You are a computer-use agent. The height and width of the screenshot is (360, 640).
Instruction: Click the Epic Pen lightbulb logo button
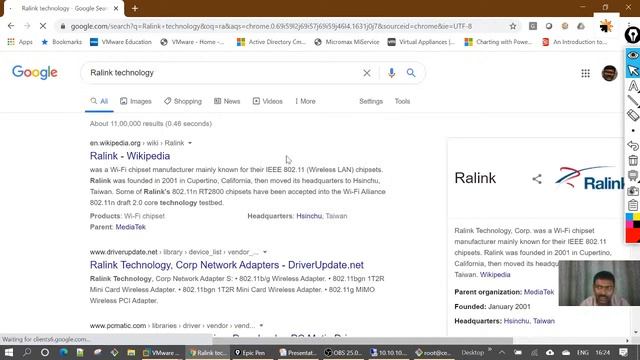(633, 35)
